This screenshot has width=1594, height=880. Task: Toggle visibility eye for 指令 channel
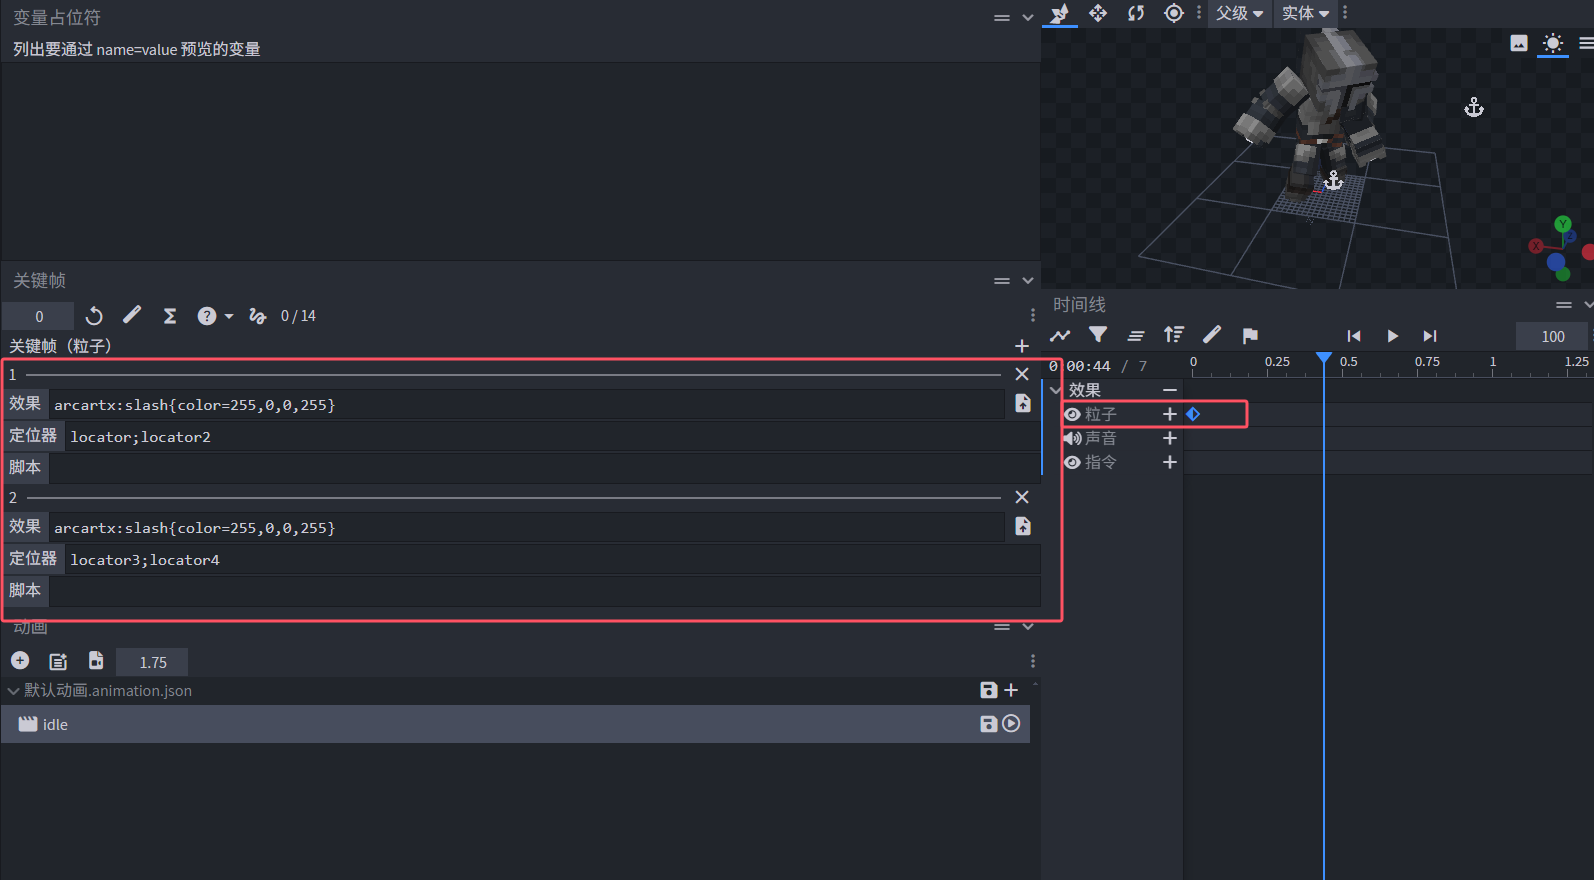pyautogui.click(x=1073, y=462)
